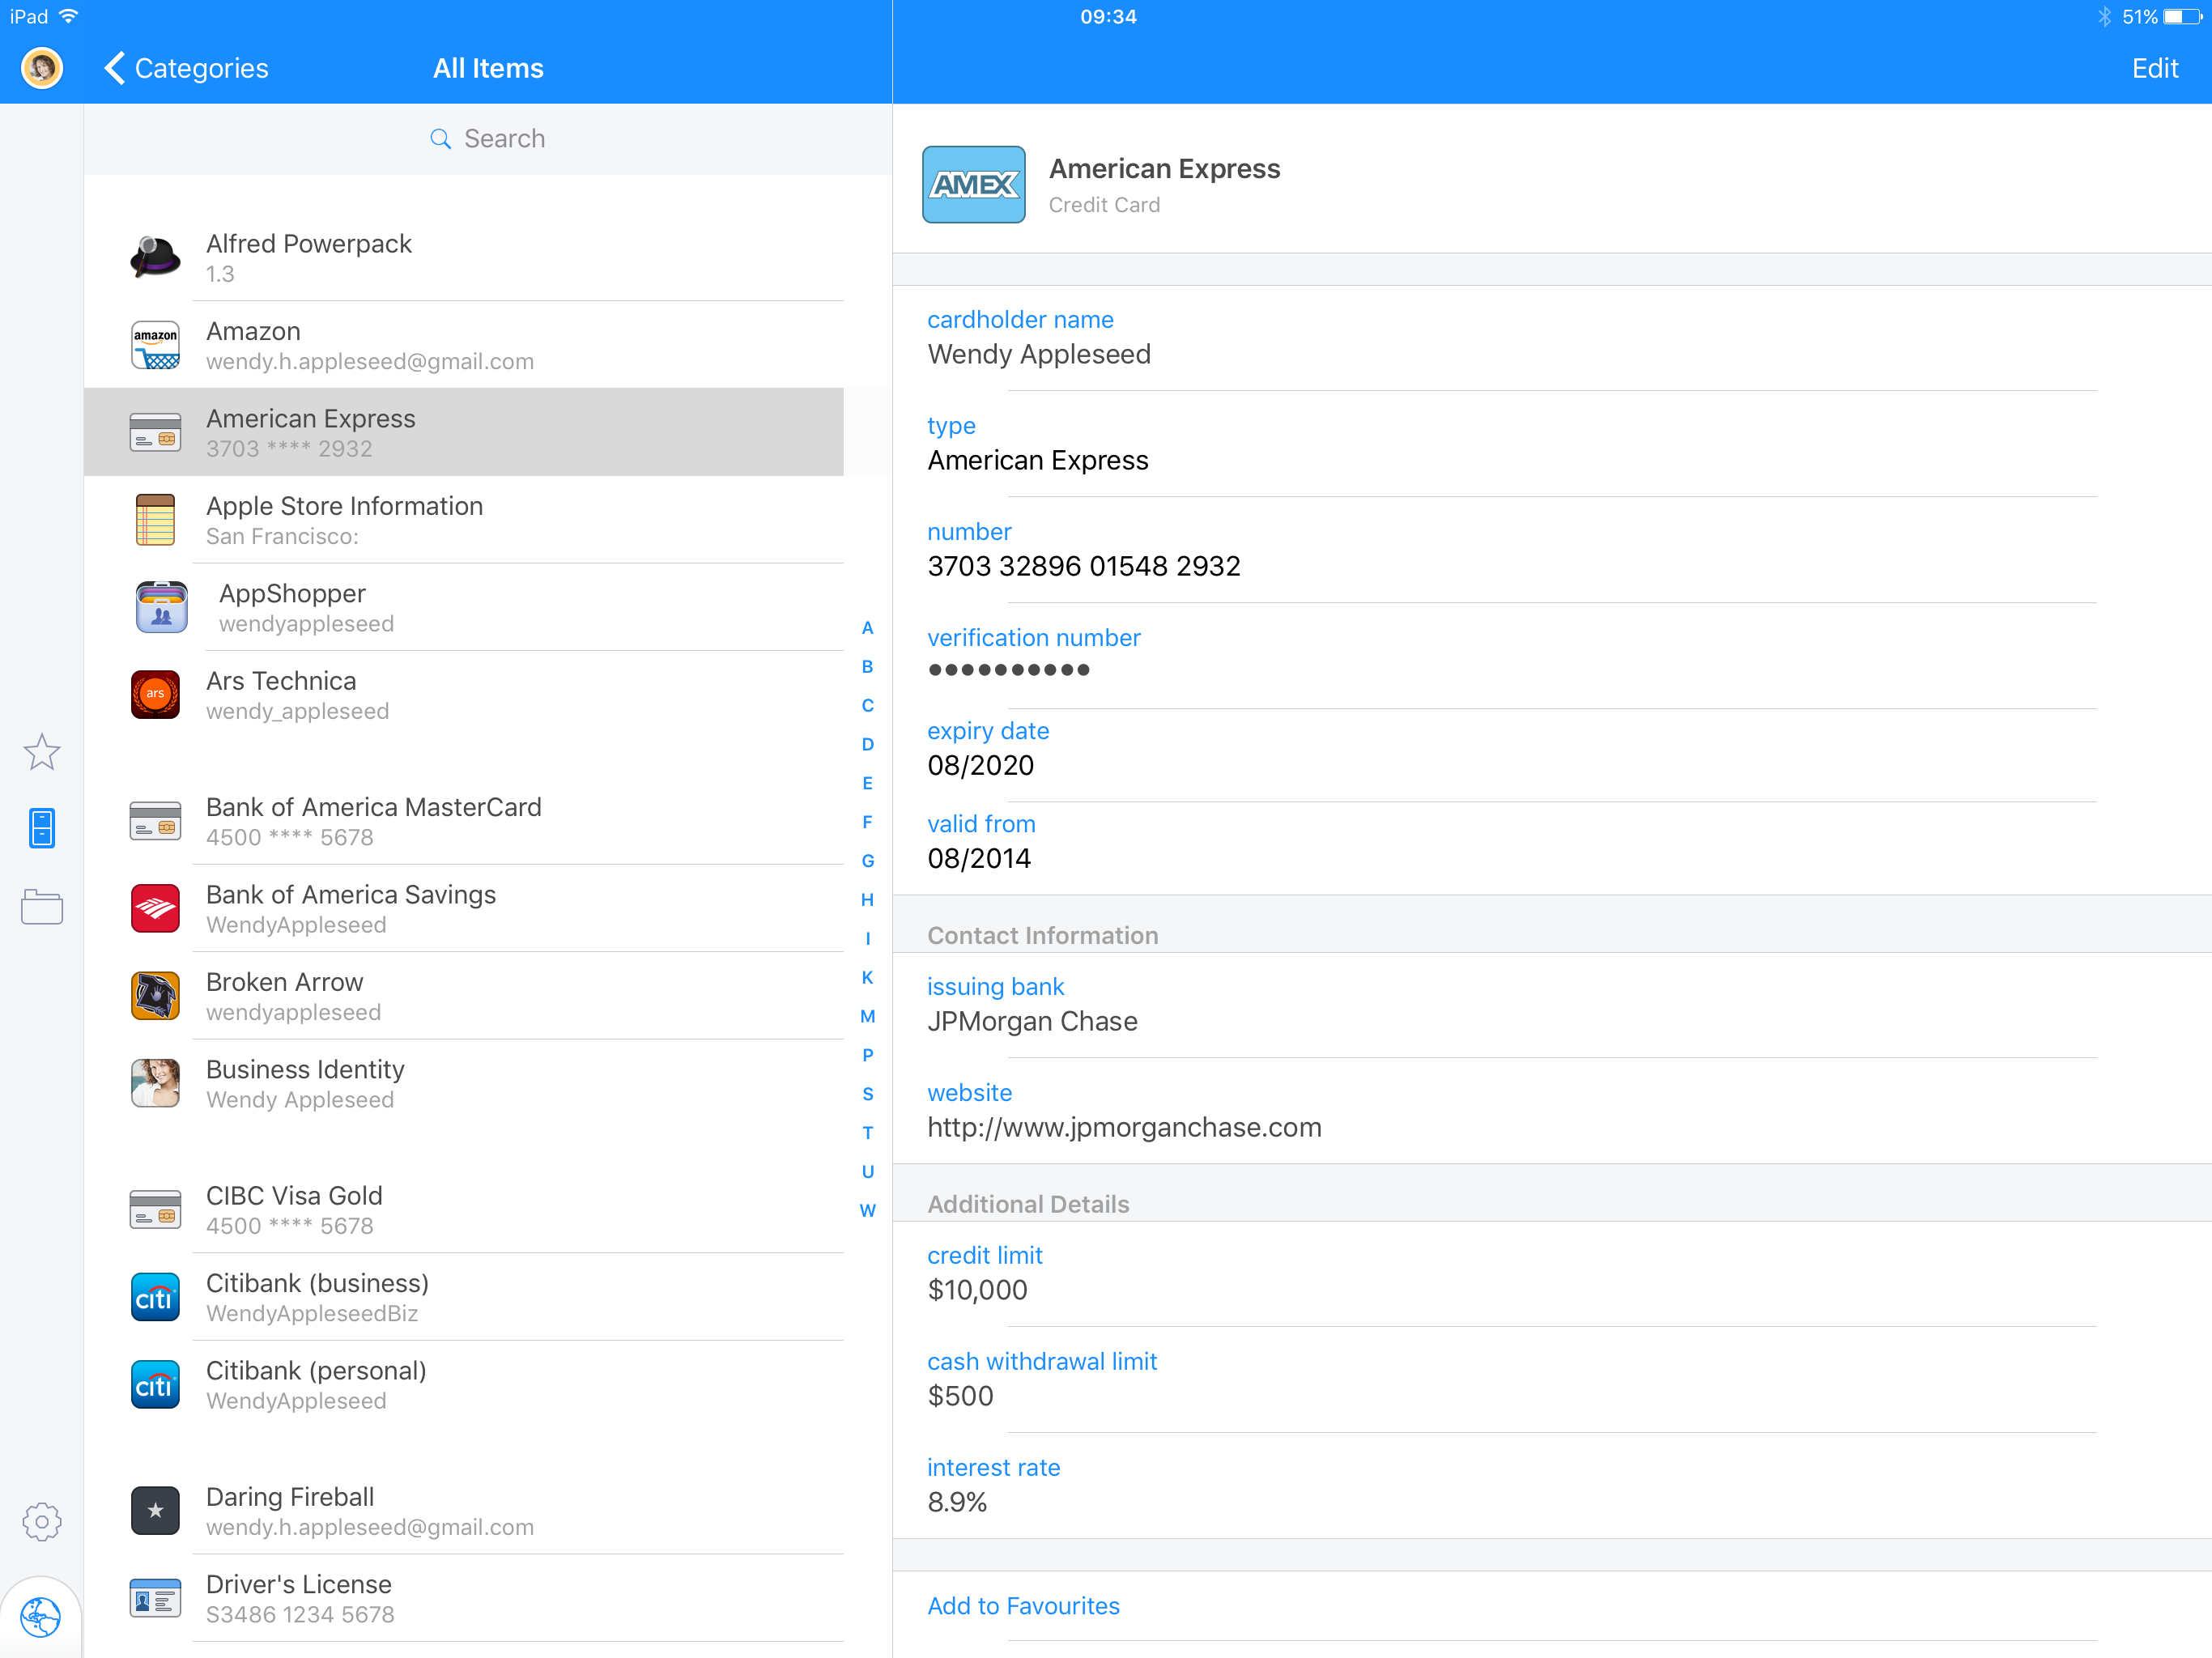2212x1658 pixels.
Task: Open the AppShopper entry title
Action: tap(292, 594)
